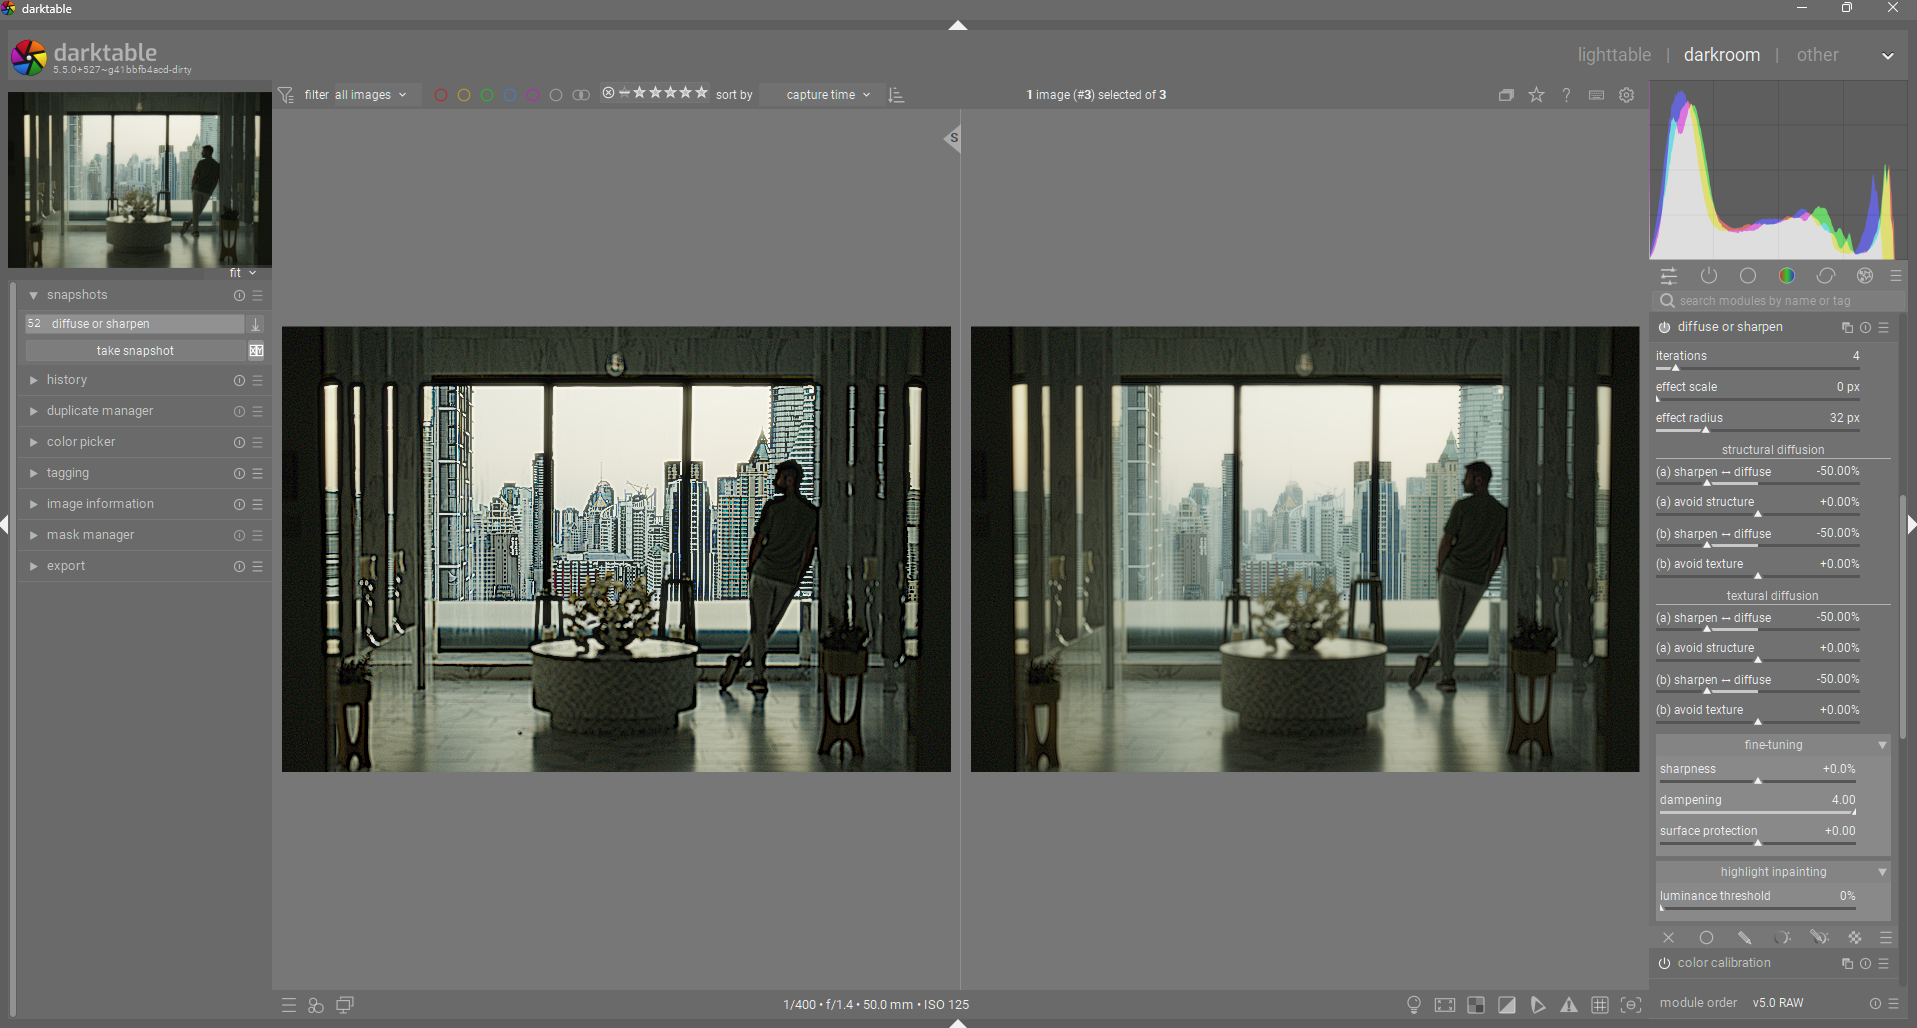Toggle the guides and overlays grid icon

click(x=1600, y=1005)
